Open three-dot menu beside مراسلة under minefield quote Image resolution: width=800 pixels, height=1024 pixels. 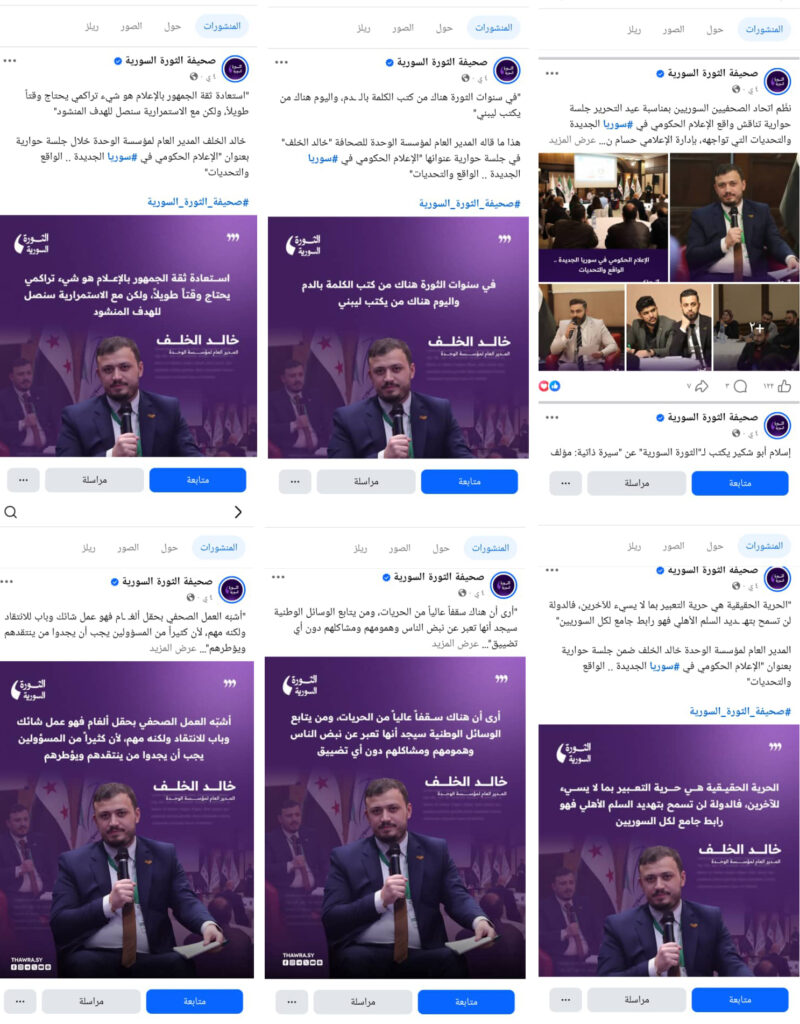point(20,1001)
